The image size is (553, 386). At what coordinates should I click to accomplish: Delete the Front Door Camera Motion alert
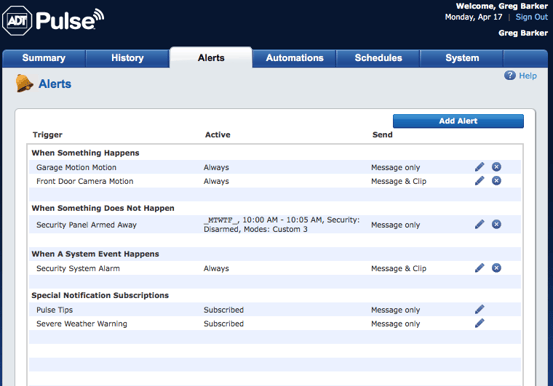496,181
